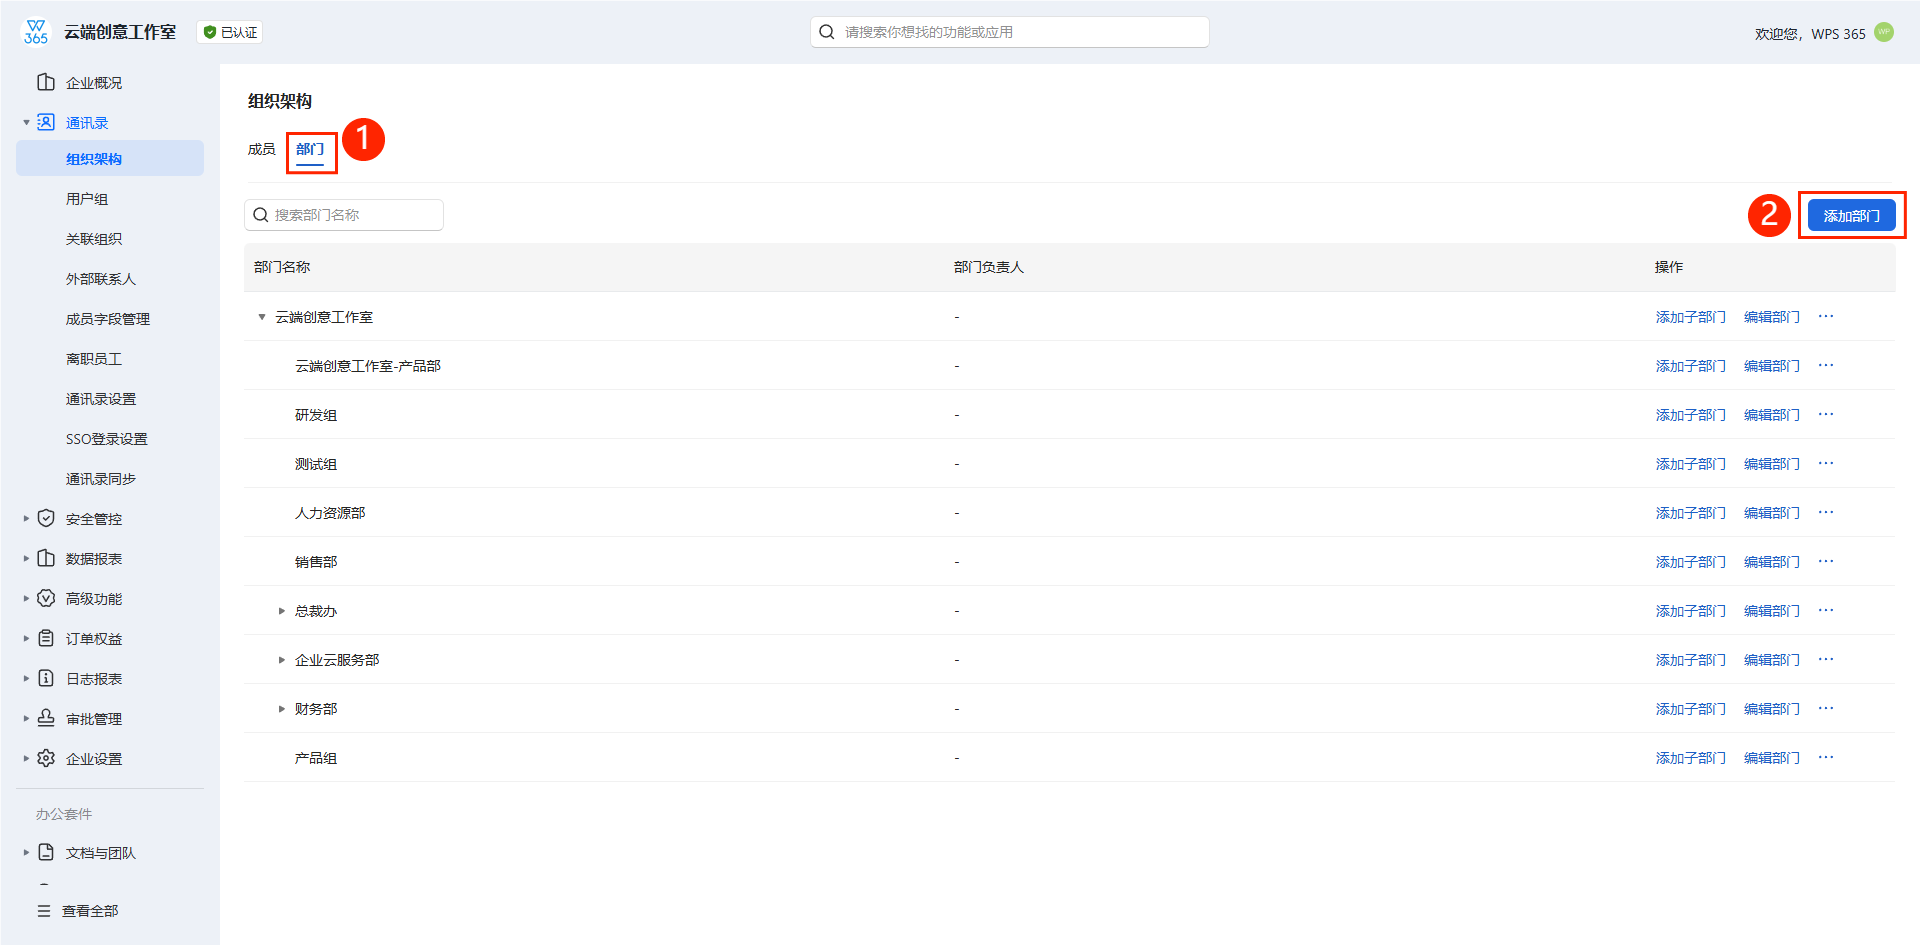
Task: Expand the 企业云服务部 department
Action: point(282,660)
